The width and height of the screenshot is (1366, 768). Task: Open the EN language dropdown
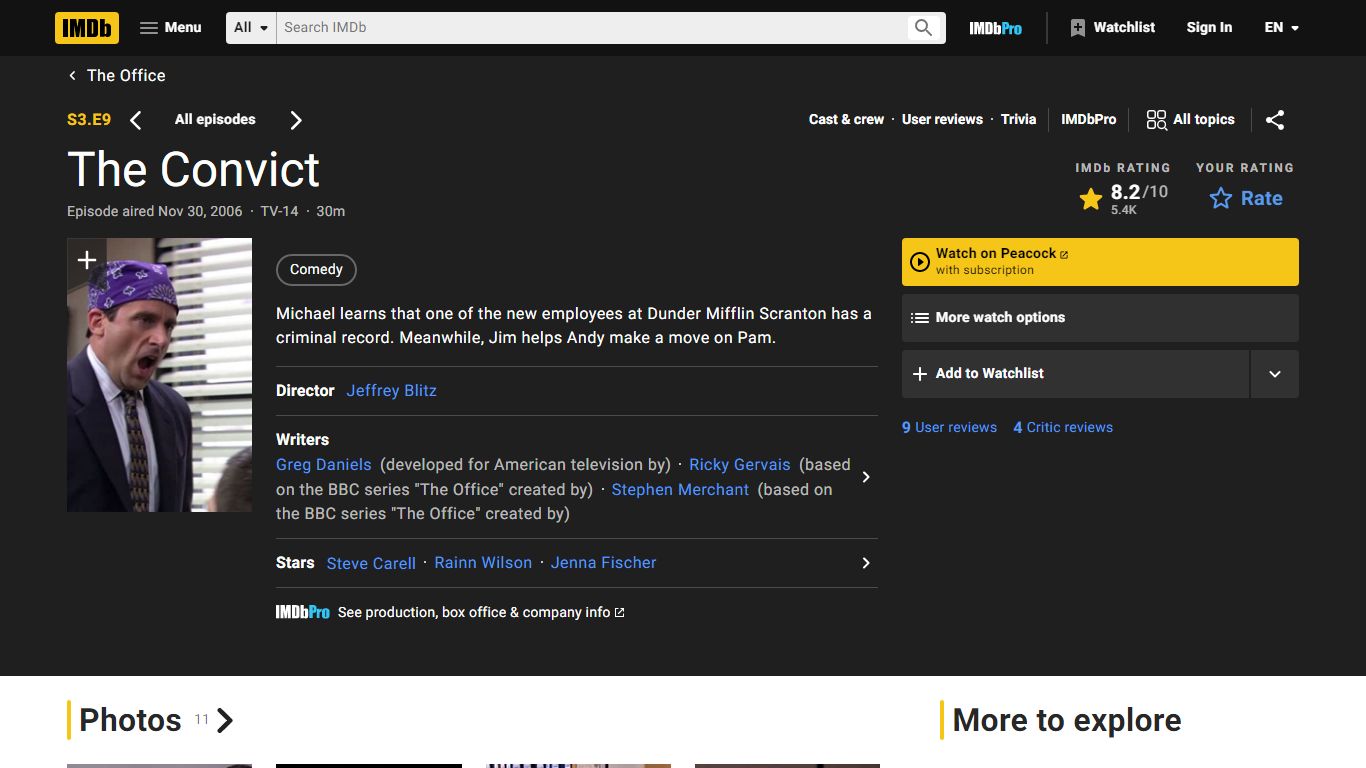pyautogui.click(x=1281, y=28)
